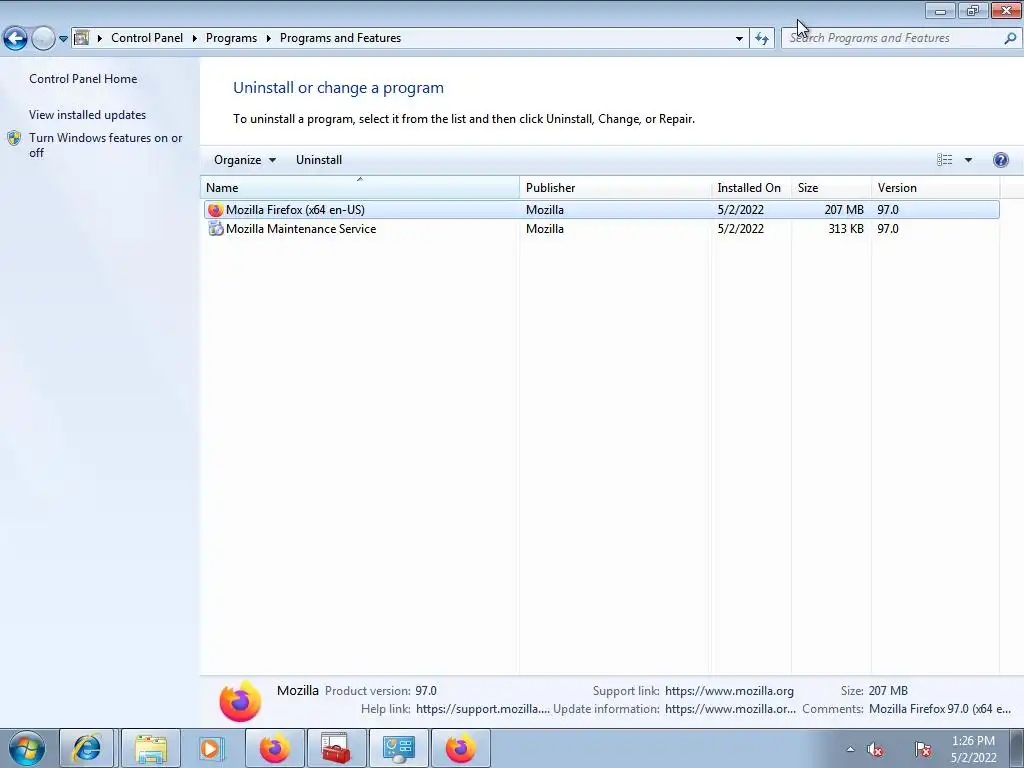
Task: Open Control Panel Home
Action: [x=83, y=78]
